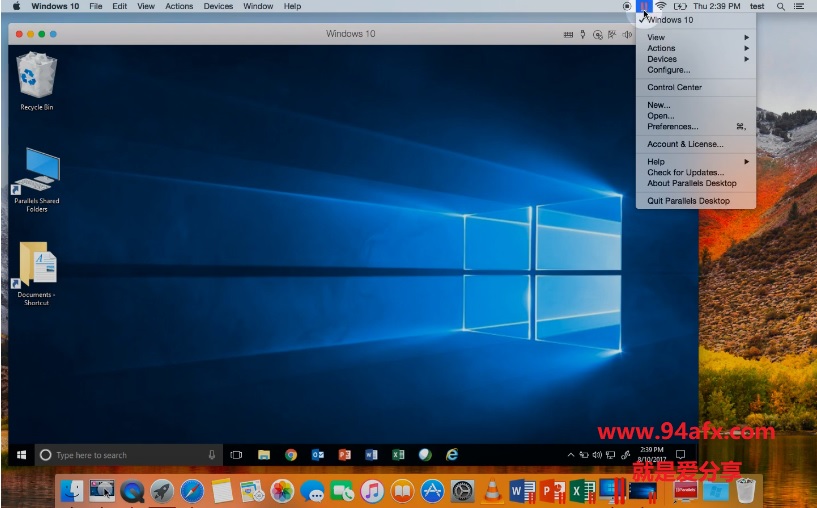The image size is (817, 508).
Task: Open the Windows taskbar clock
Action: pos(652,454)
